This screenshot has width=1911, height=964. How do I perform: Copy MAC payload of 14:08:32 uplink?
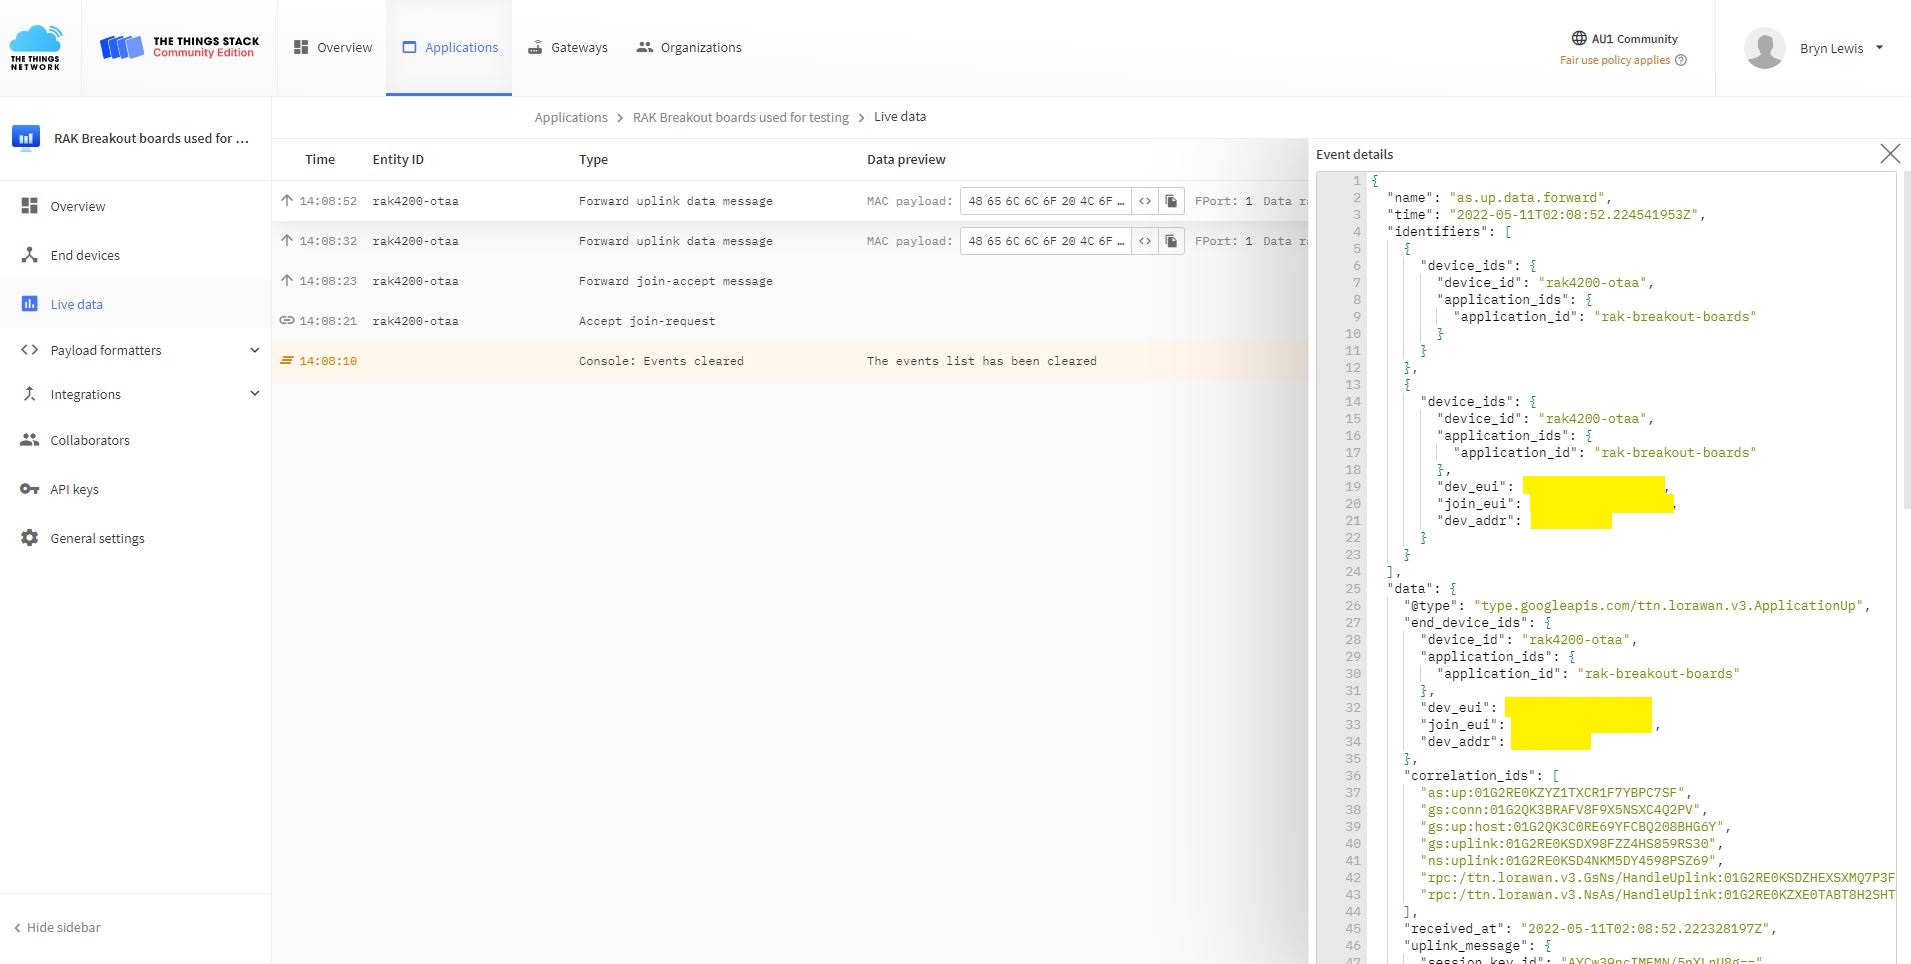tap(1171, 241)
